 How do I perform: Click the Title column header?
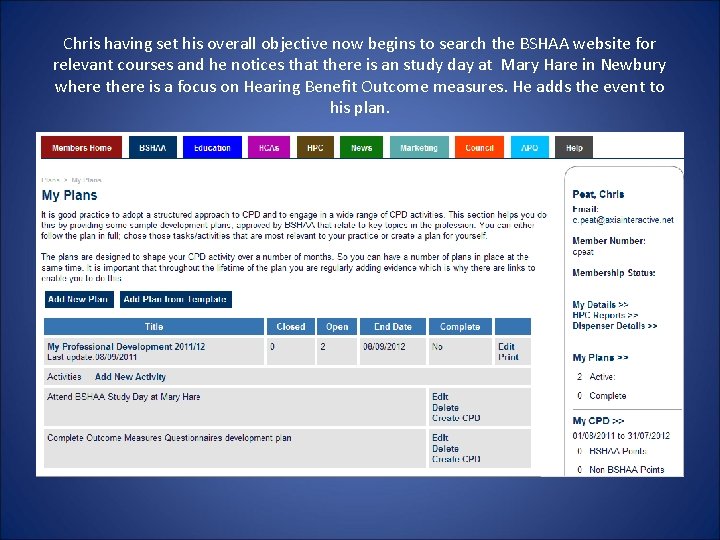(154, 326)
